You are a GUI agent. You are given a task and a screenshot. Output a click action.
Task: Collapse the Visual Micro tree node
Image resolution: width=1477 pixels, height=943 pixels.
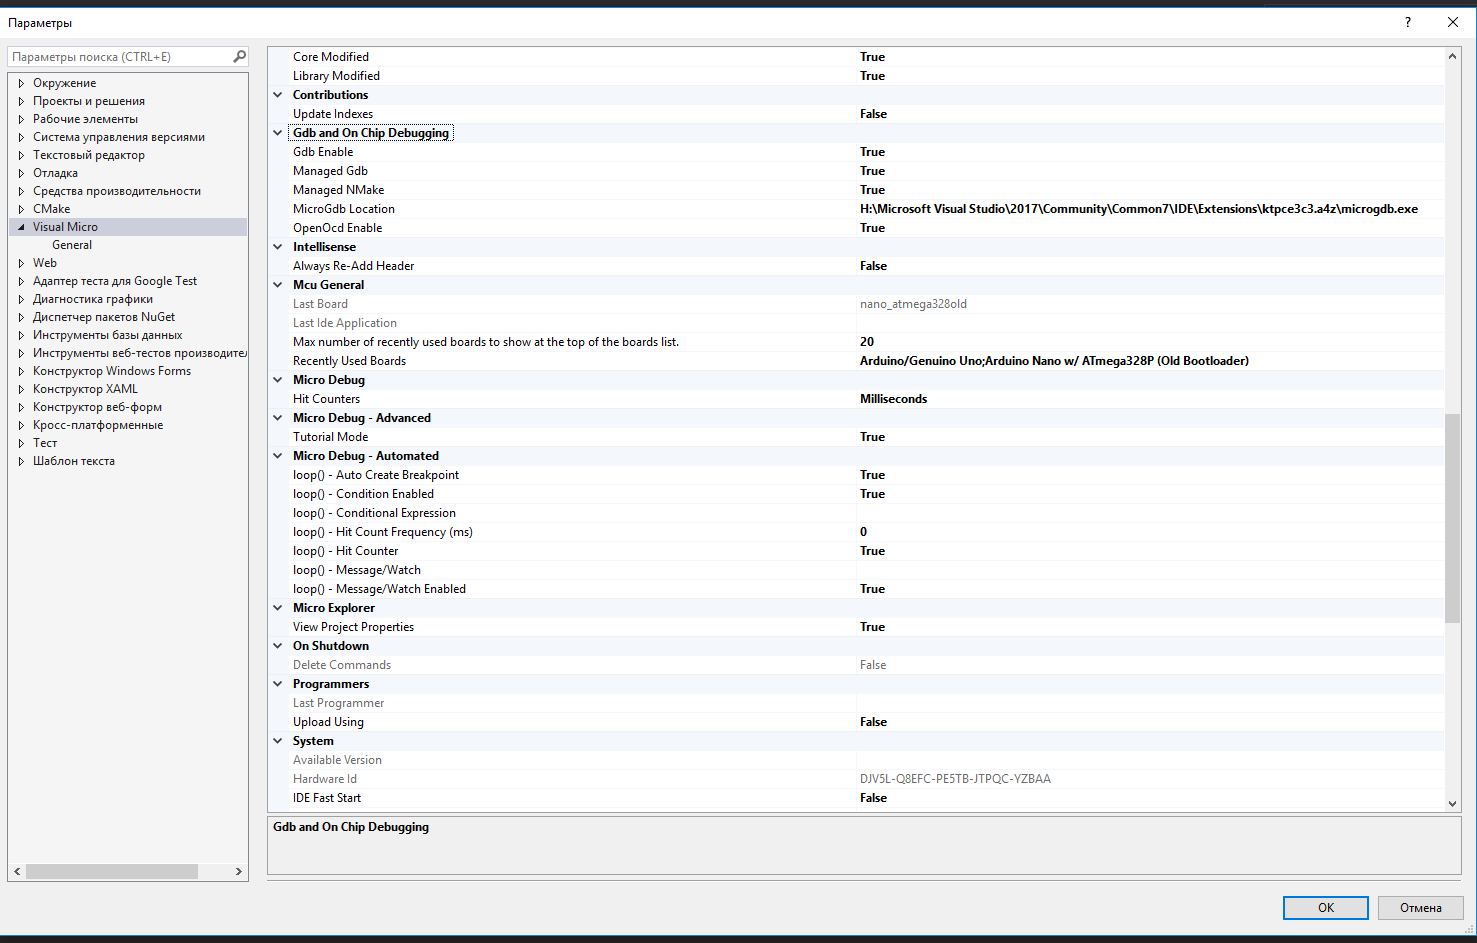(21, 227)
